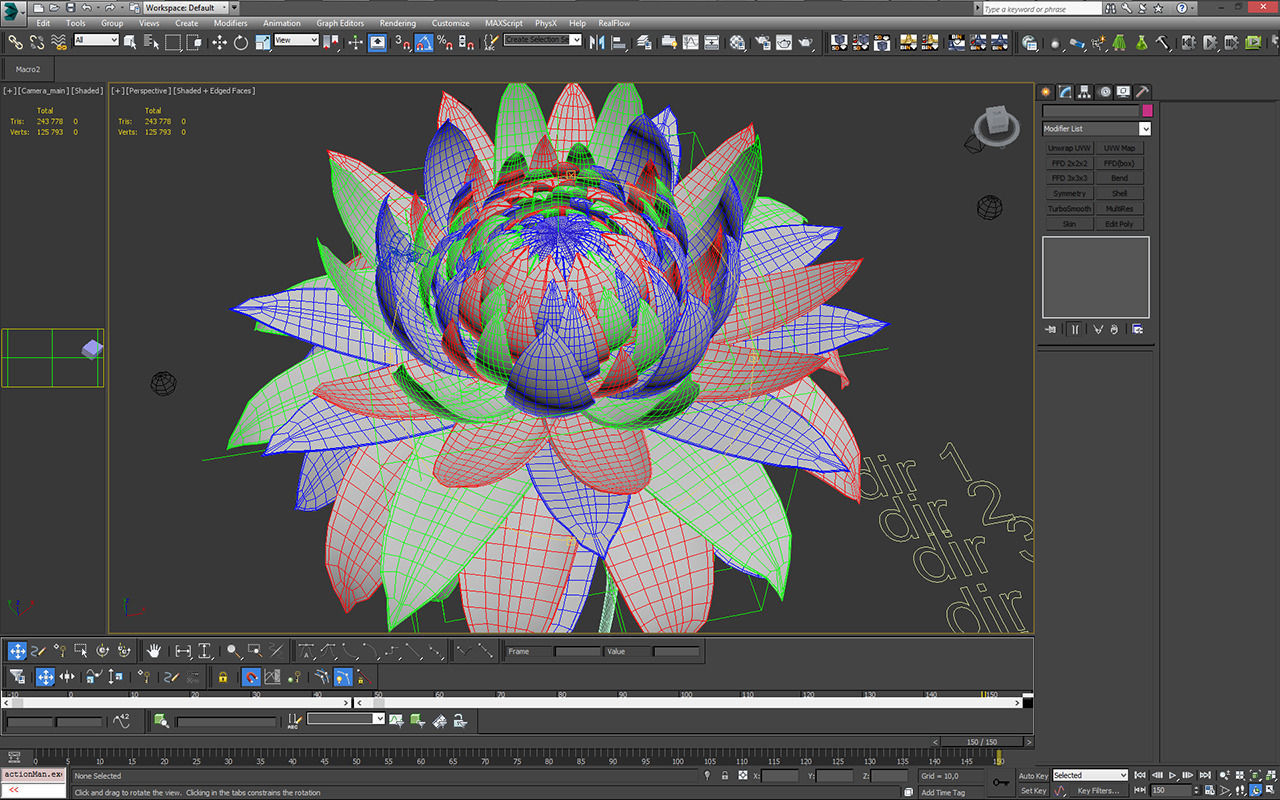Screen dimensions: 1280x800
Task: Open the reference coordinate View dropdown
Action: [x=297, y=40]
